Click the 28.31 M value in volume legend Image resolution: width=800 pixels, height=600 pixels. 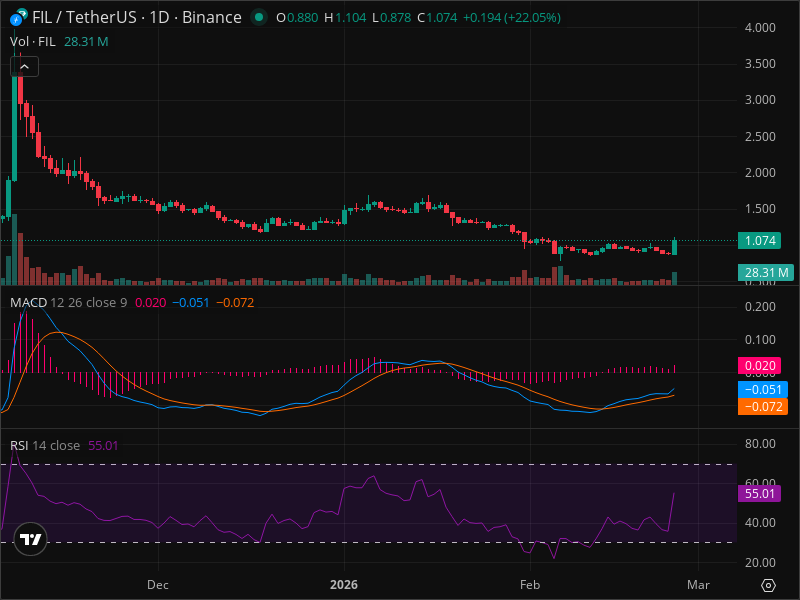click(x=86, y=42)
